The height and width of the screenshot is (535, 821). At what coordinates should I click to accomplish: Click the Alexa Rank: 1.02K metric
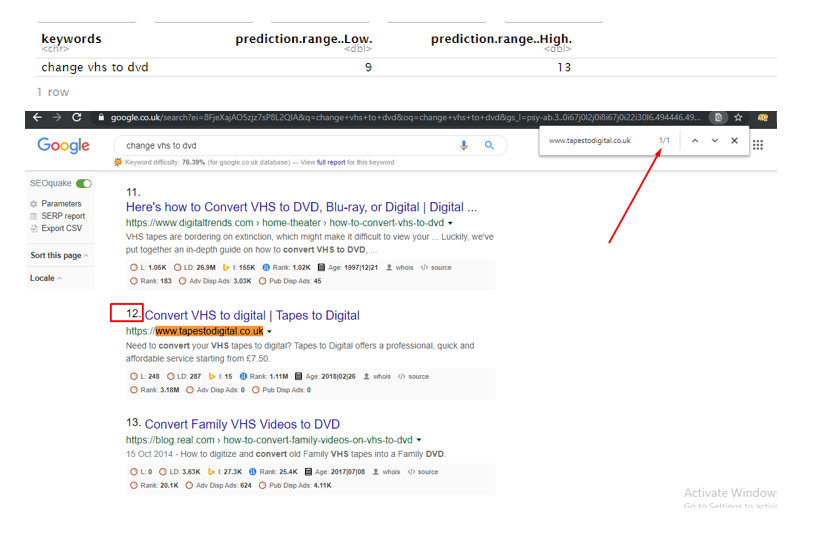point(286,268)
